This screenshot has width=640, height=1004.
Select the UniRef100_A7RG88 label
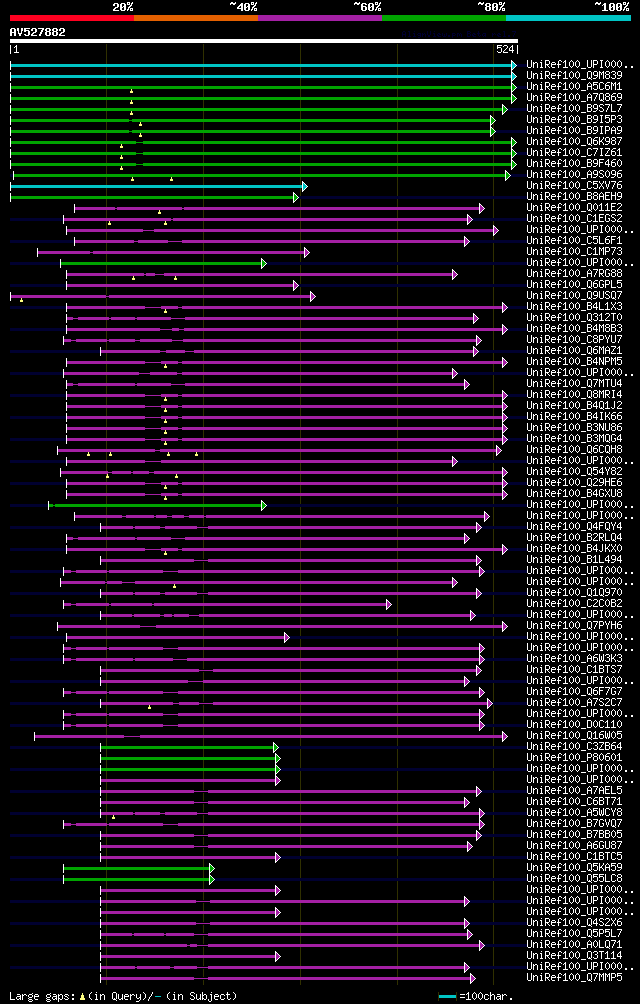(573, 273)
